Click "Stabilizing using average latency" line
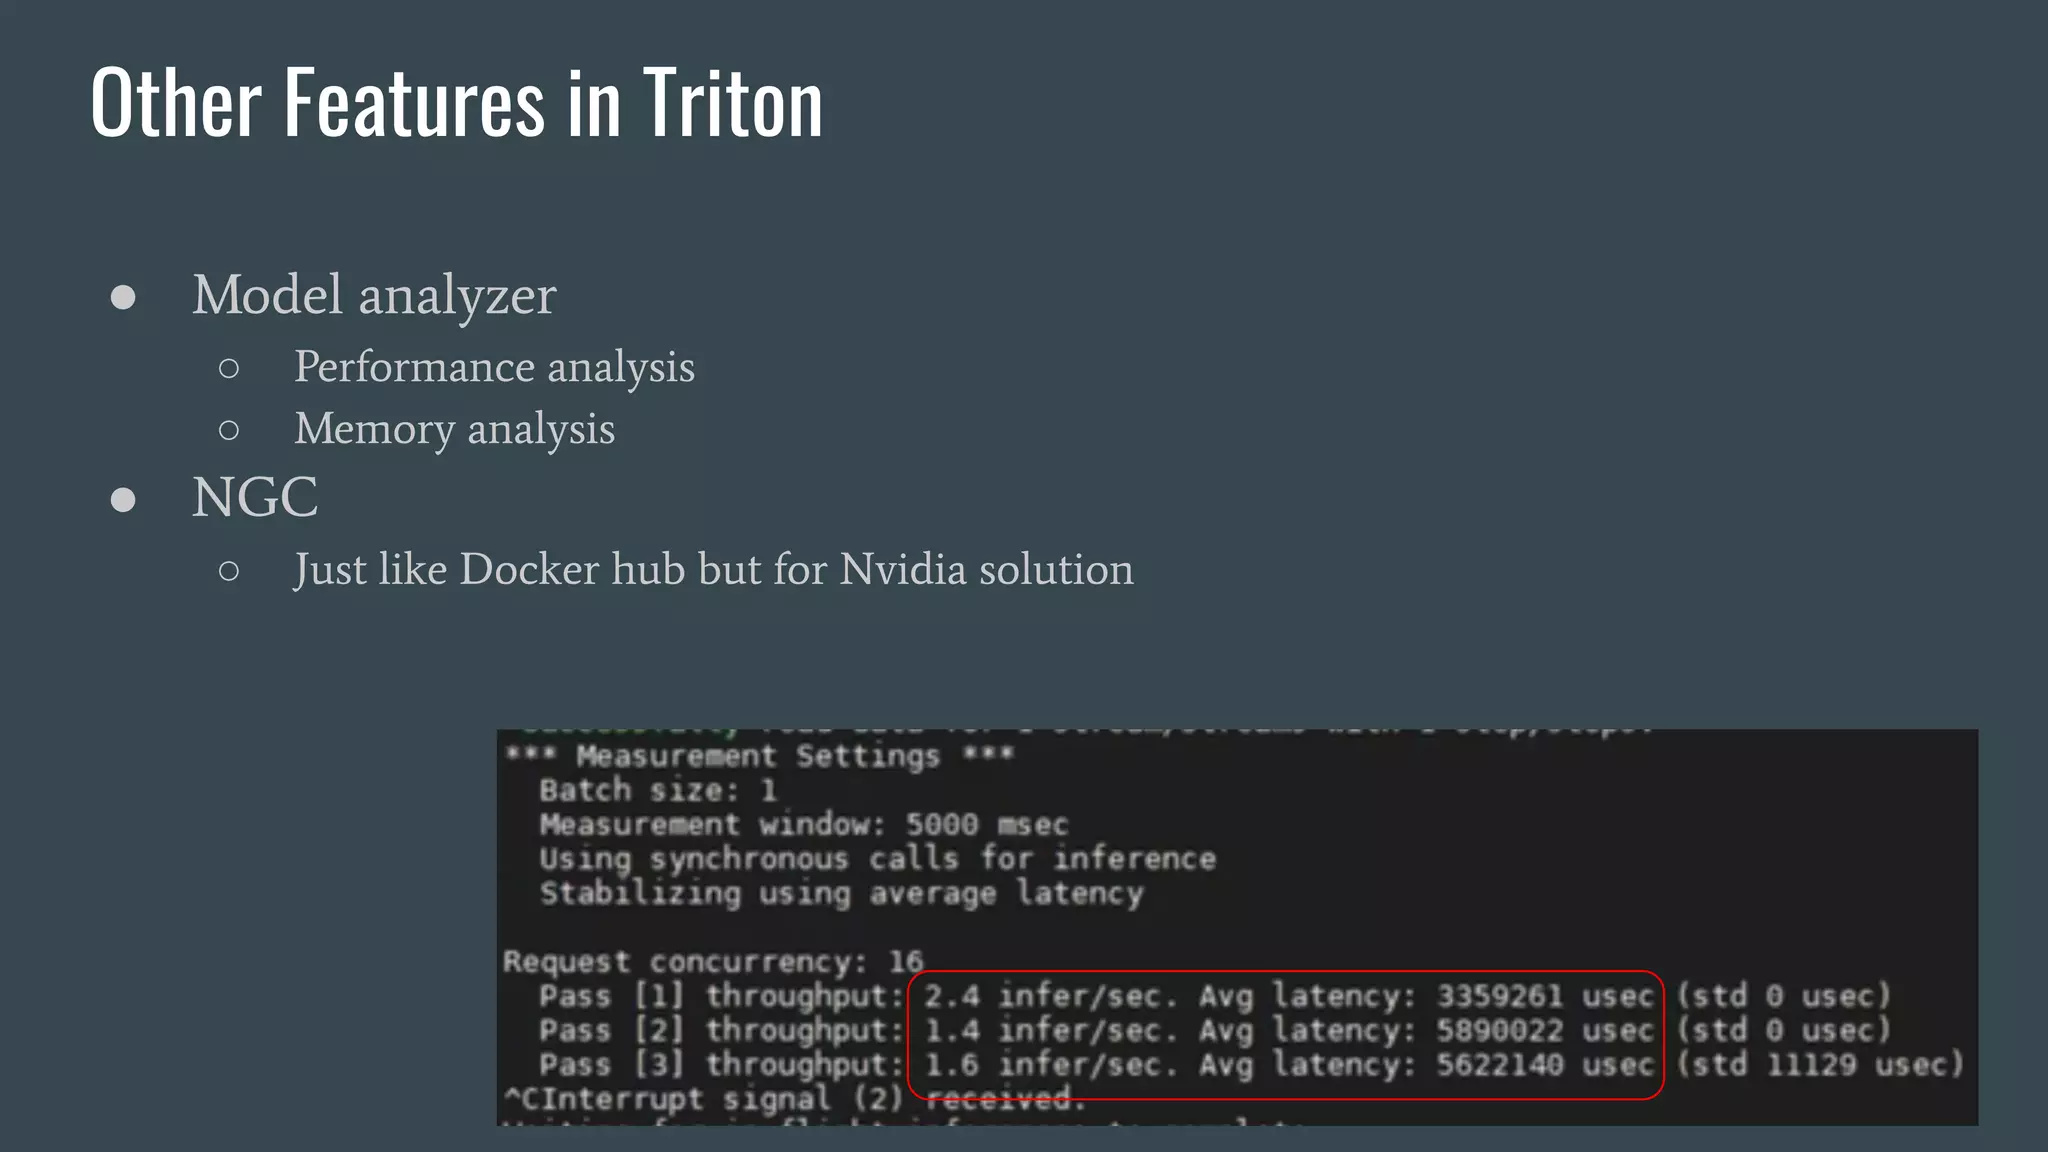This screenshot has height=1152, width=2048. tap(841, 893)
